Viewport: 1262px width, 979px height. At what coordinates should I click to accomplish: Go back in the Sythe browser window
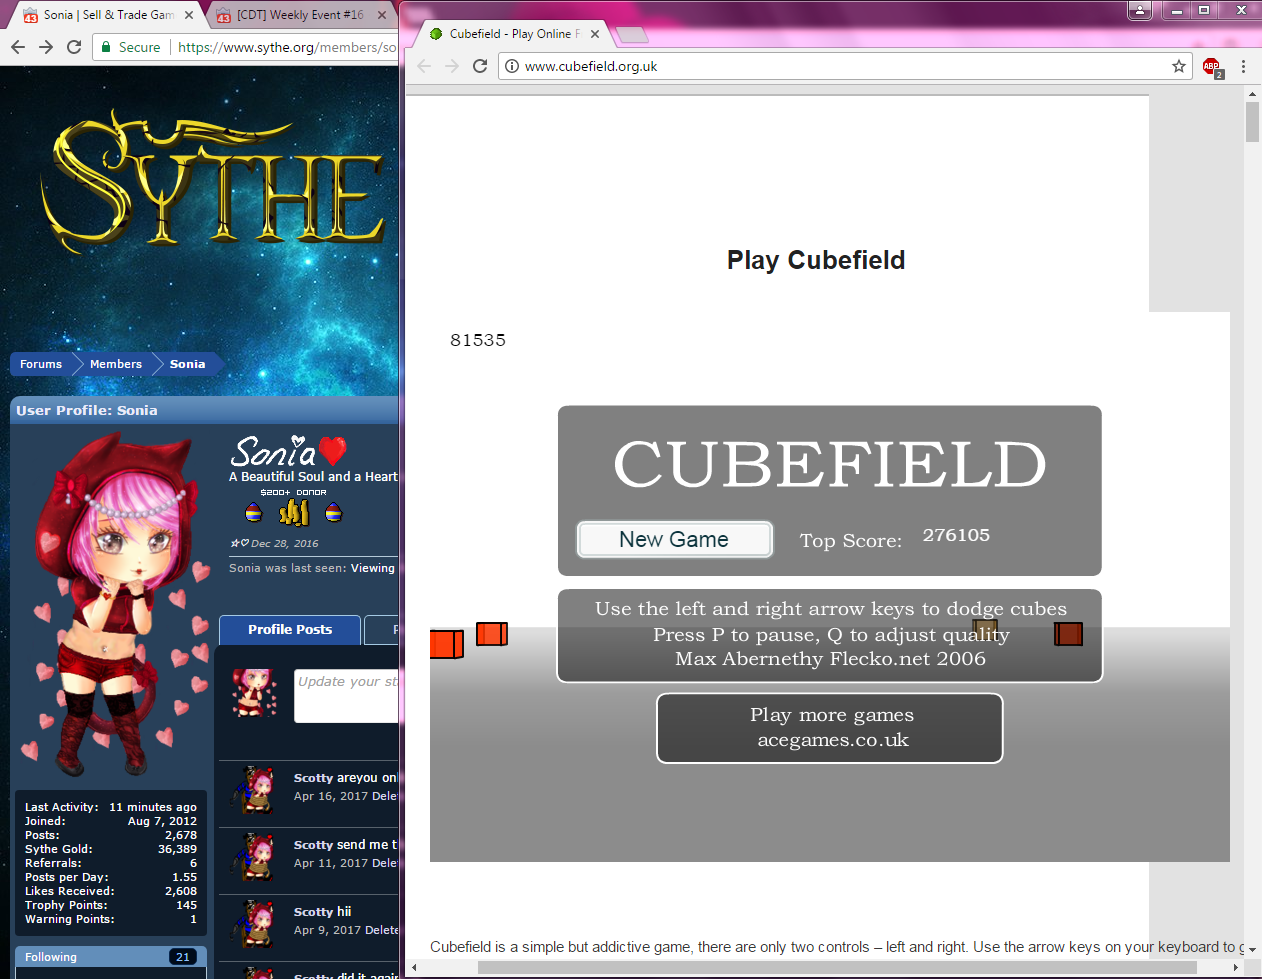pyautogui.click(x=18, y=47)
